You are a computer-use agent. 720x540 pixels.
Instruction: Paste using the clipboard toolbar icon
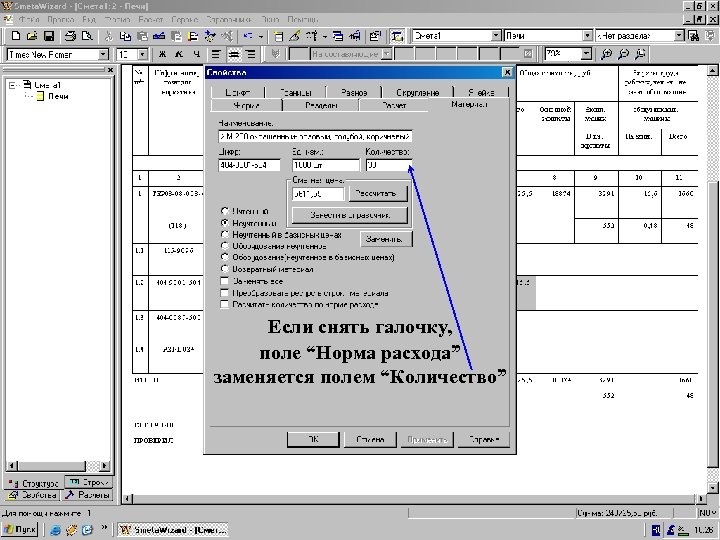[142, 36]
